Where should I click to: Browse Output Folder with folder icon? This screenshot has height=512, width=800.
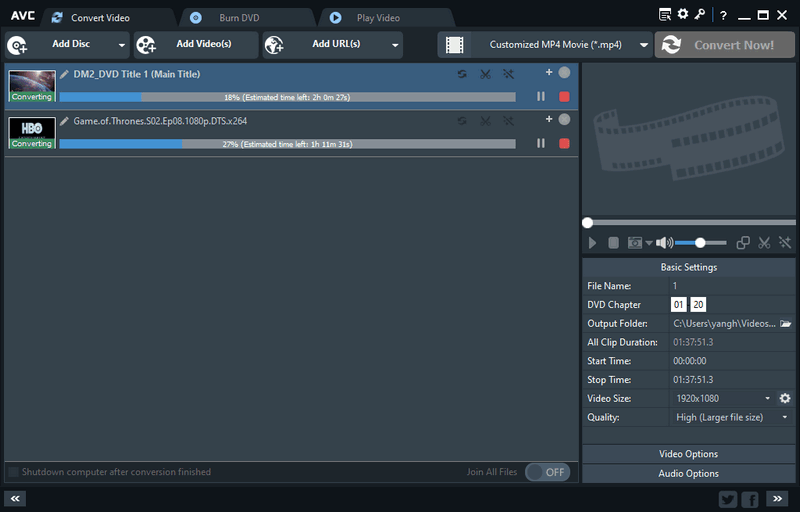point(786,323)
